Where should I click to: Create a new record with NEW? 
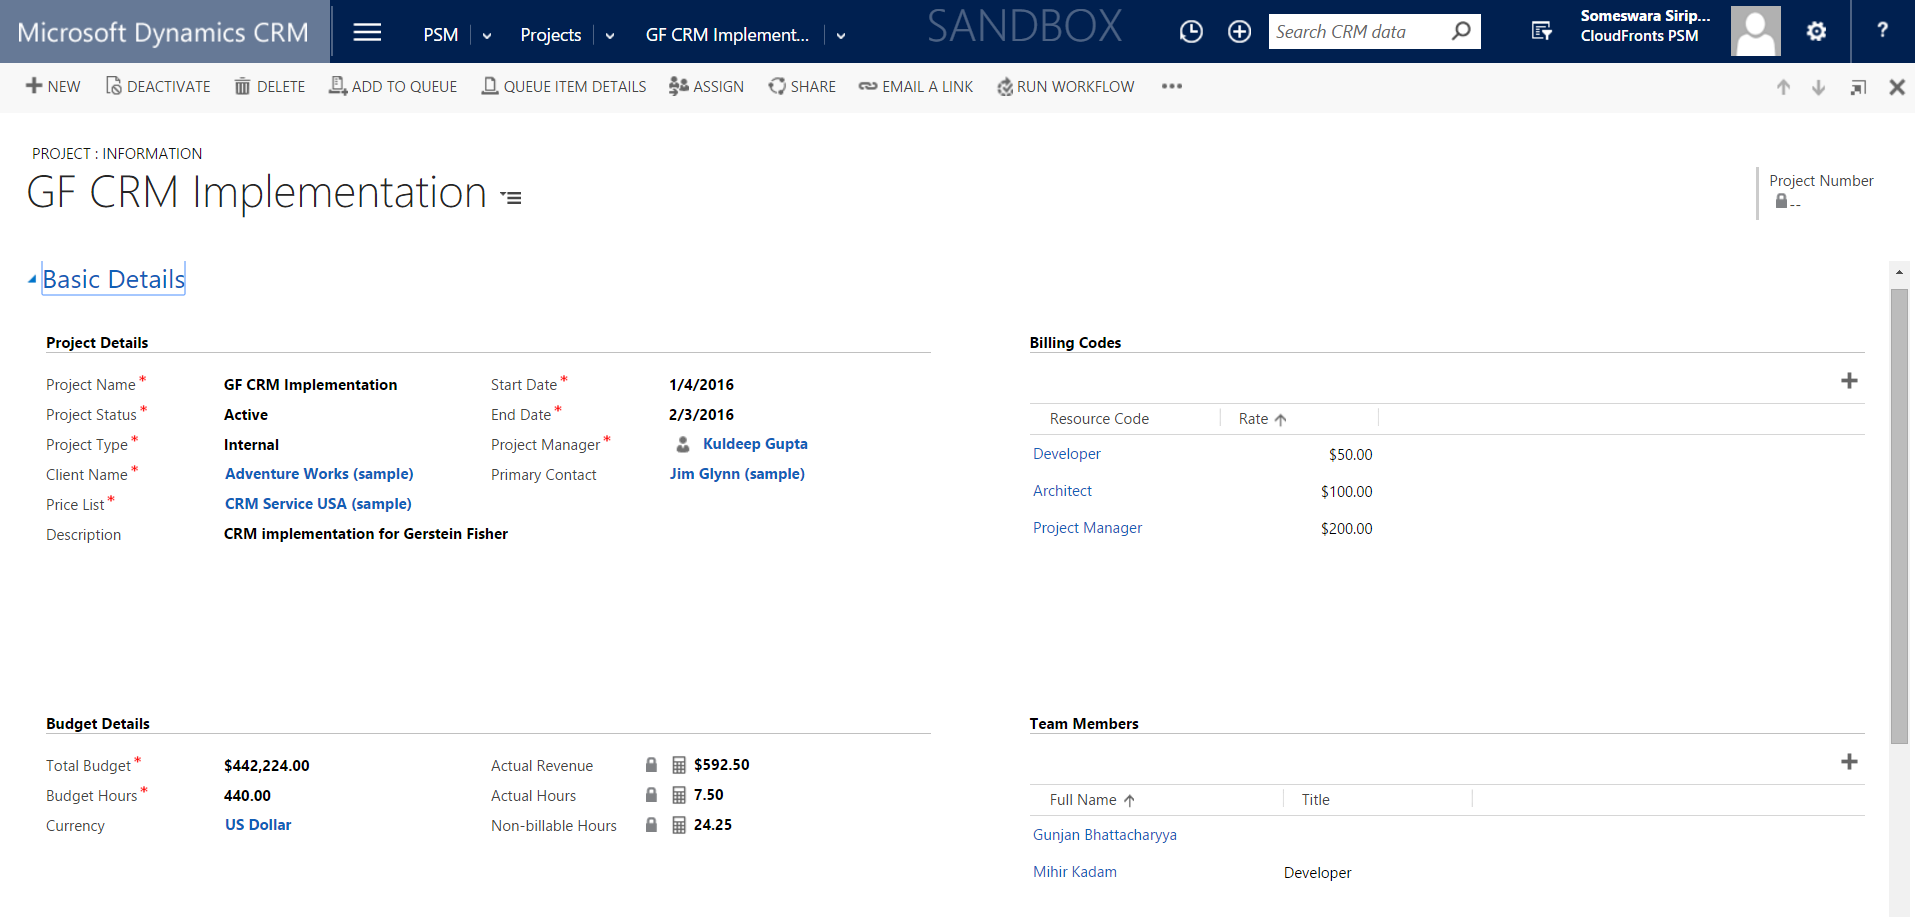(x=53, y=87)
